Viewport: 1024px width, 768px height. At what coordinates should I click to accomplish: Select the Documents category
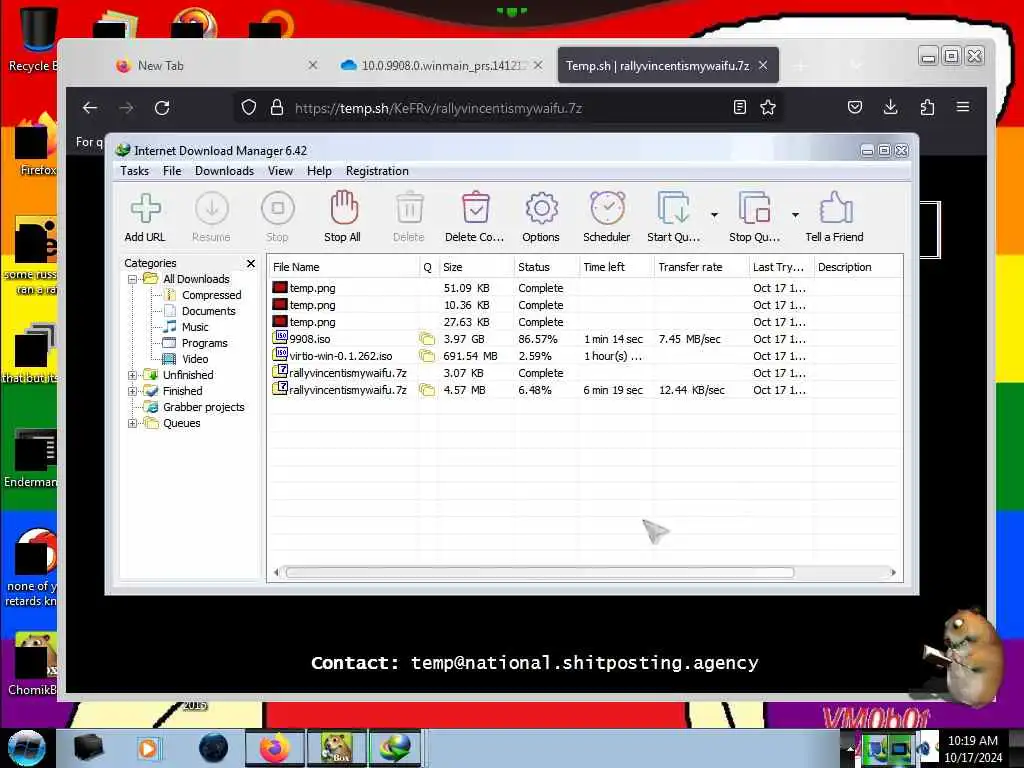pos(208,312)
